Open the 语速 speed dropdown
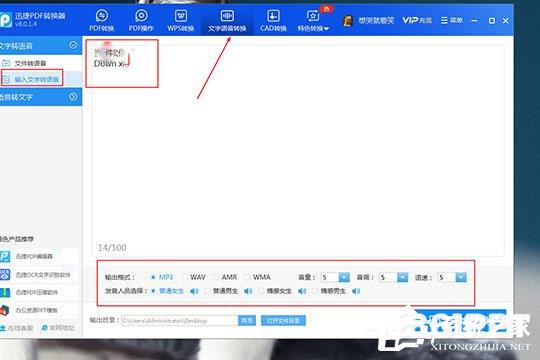This screenshot has height=360, width=540. pos(461,277)
